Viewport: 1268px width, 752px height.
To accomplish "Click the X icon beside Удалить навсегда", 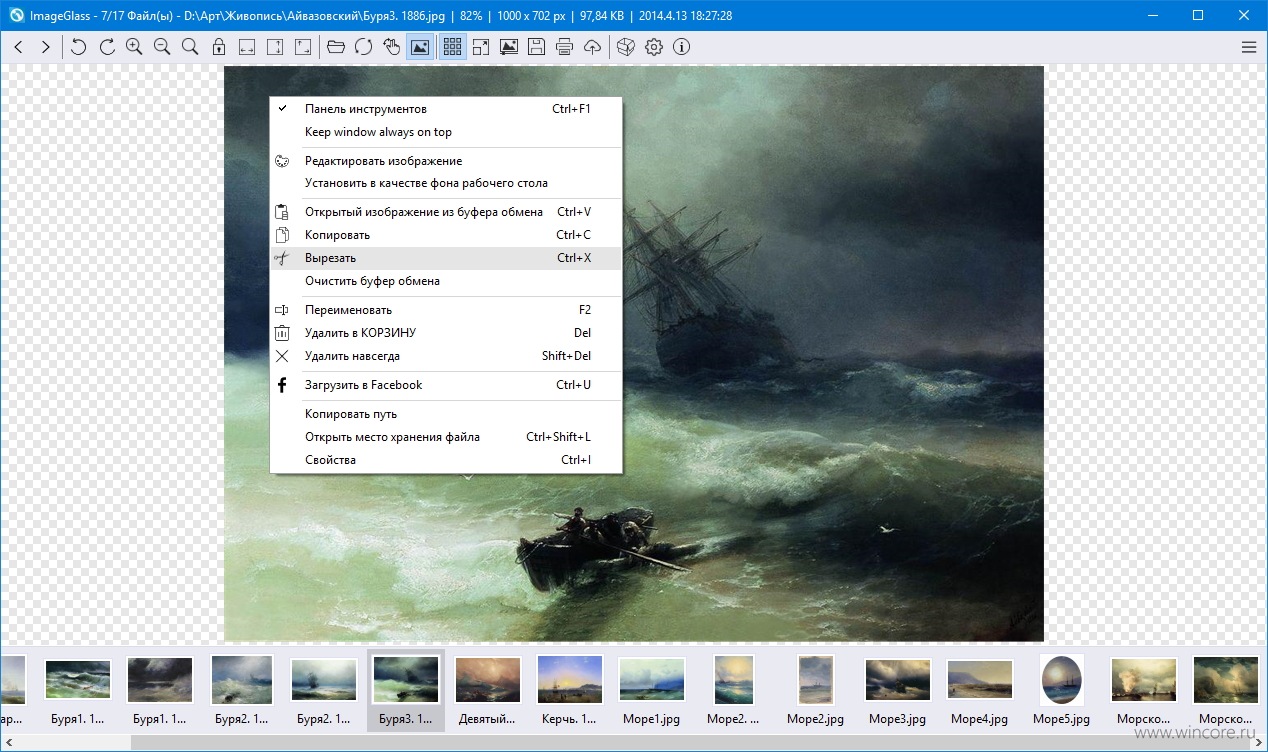I will coord(282,356).
